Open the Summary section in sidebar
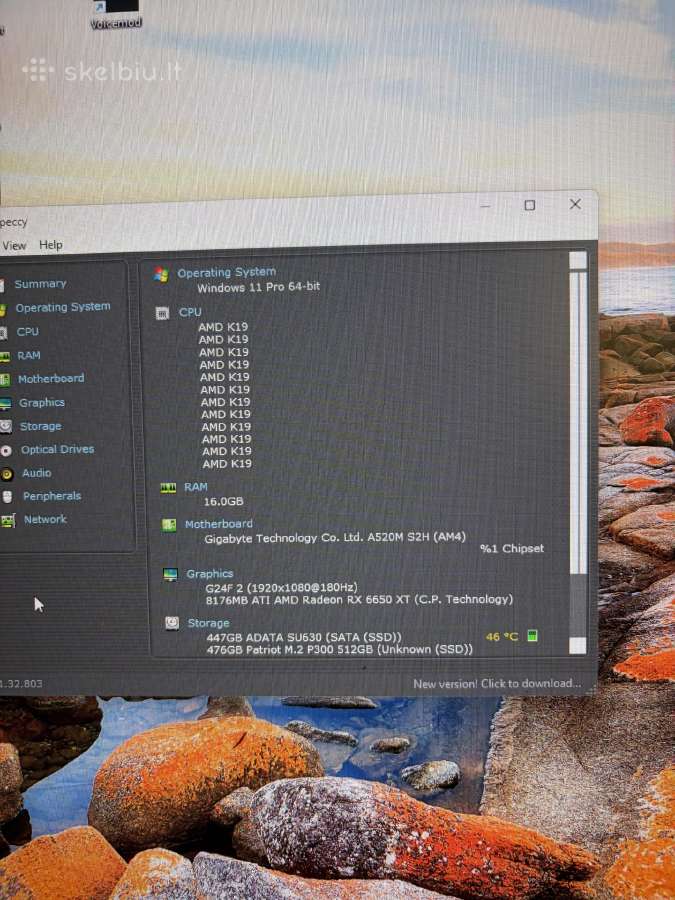 [x=40, y=284]
